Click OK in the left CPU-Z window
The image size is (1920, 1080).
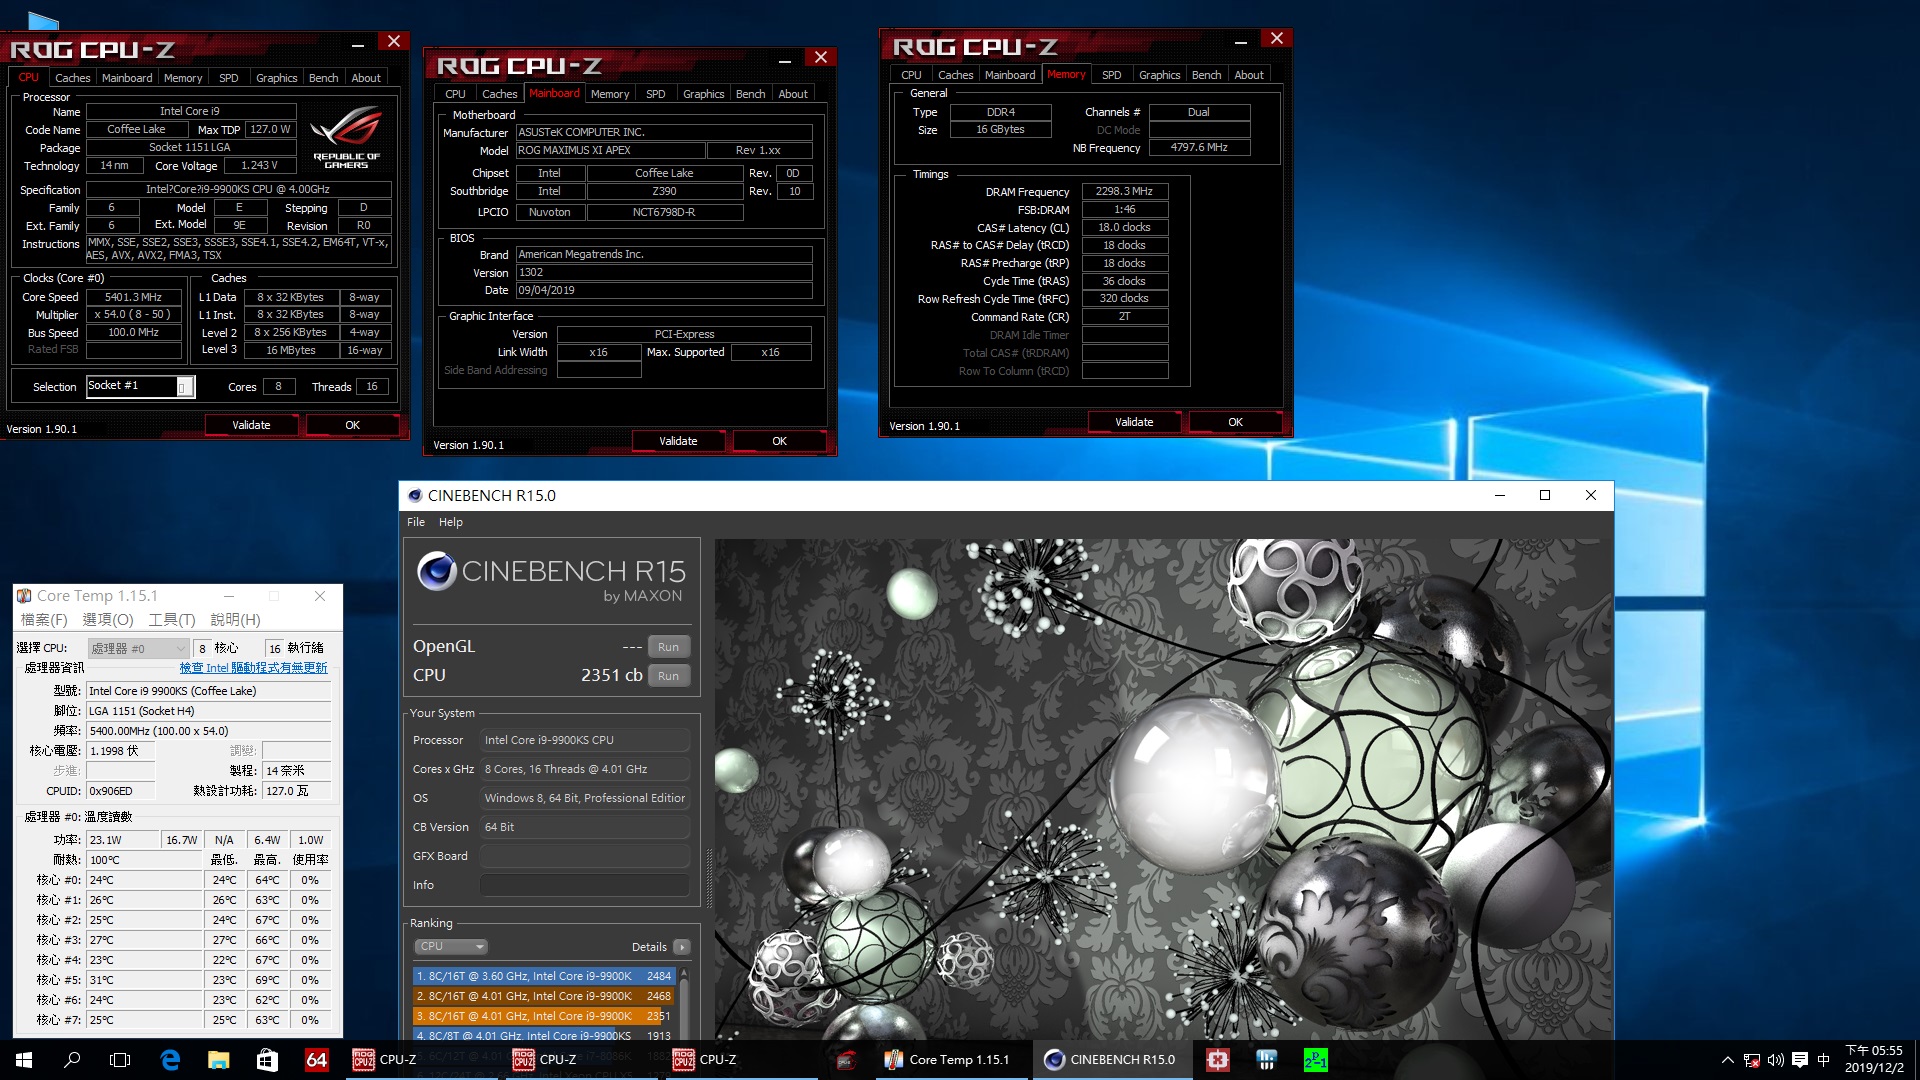[x=352, y=425]
